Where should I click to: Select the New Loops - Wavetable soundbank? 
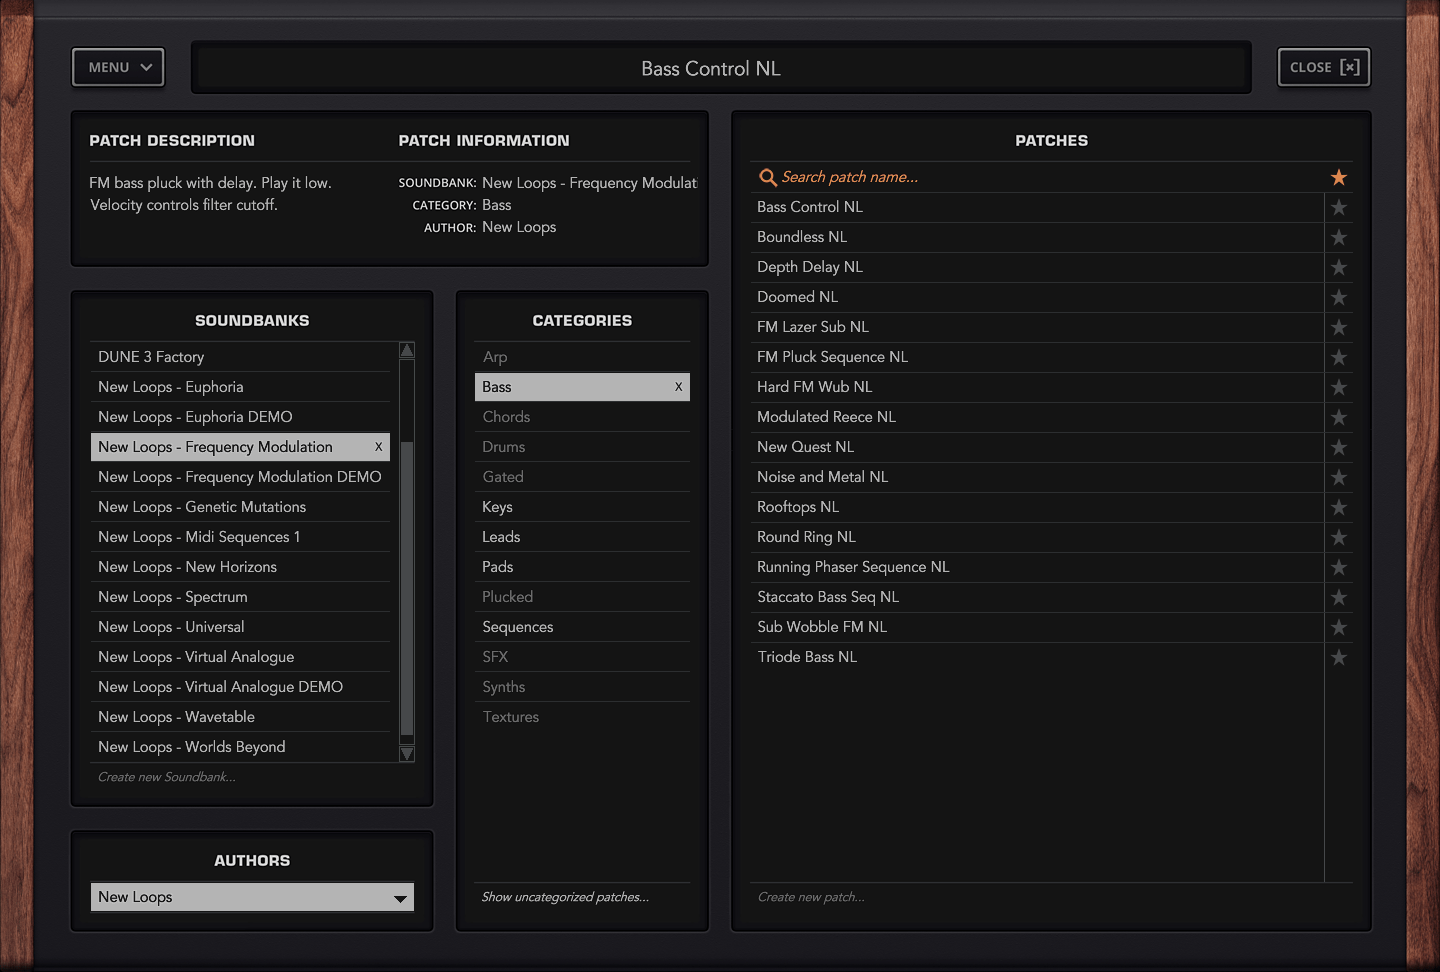[x=176, y=717]
